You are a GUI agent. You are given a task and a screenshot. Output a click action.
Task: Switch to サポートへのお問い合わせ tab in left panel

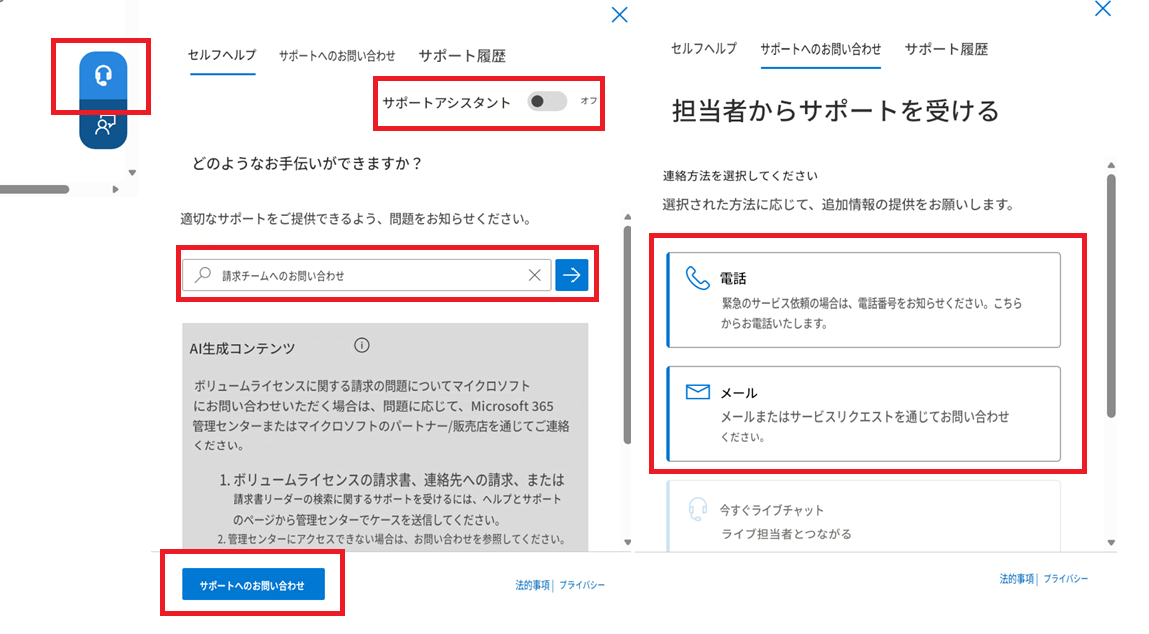337,56
